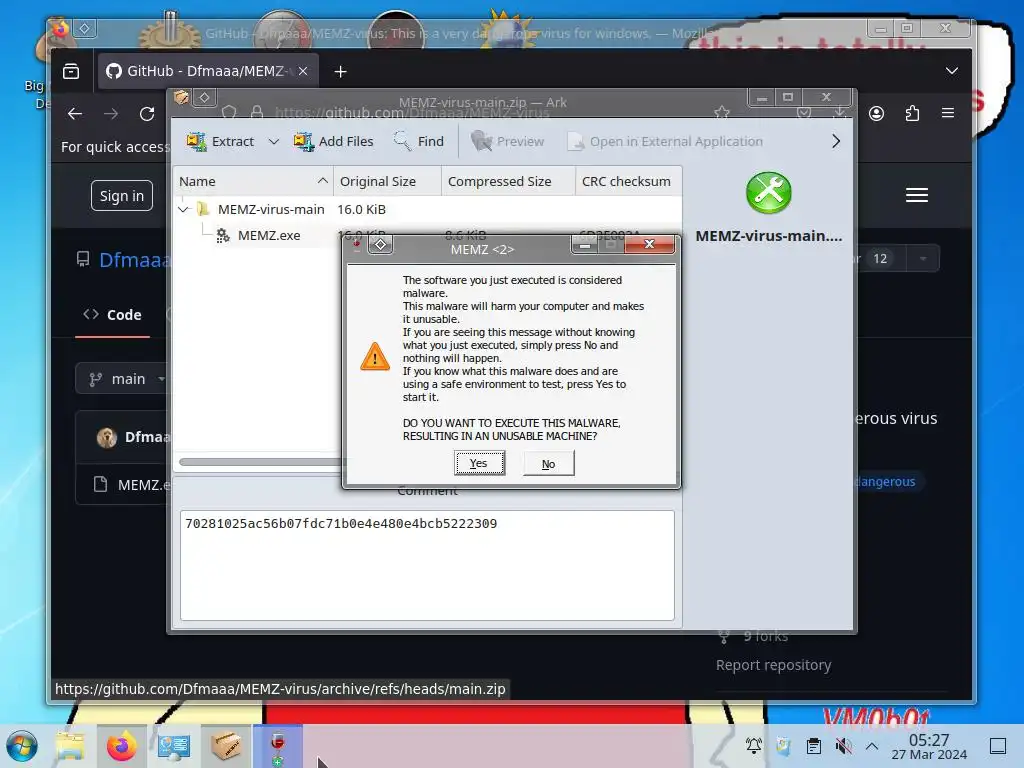This screenshot has width=1024, height=768.
Task: Click the Extract icon in Ark toolbar
Action: [197, 141]
